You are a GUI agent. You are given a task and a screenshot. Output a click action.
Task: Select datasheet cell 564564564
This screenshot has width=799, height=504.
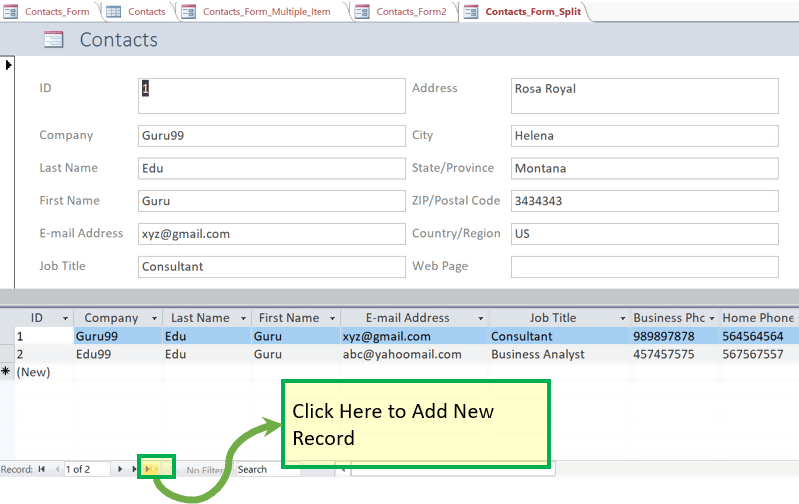[x=759, y=336]
